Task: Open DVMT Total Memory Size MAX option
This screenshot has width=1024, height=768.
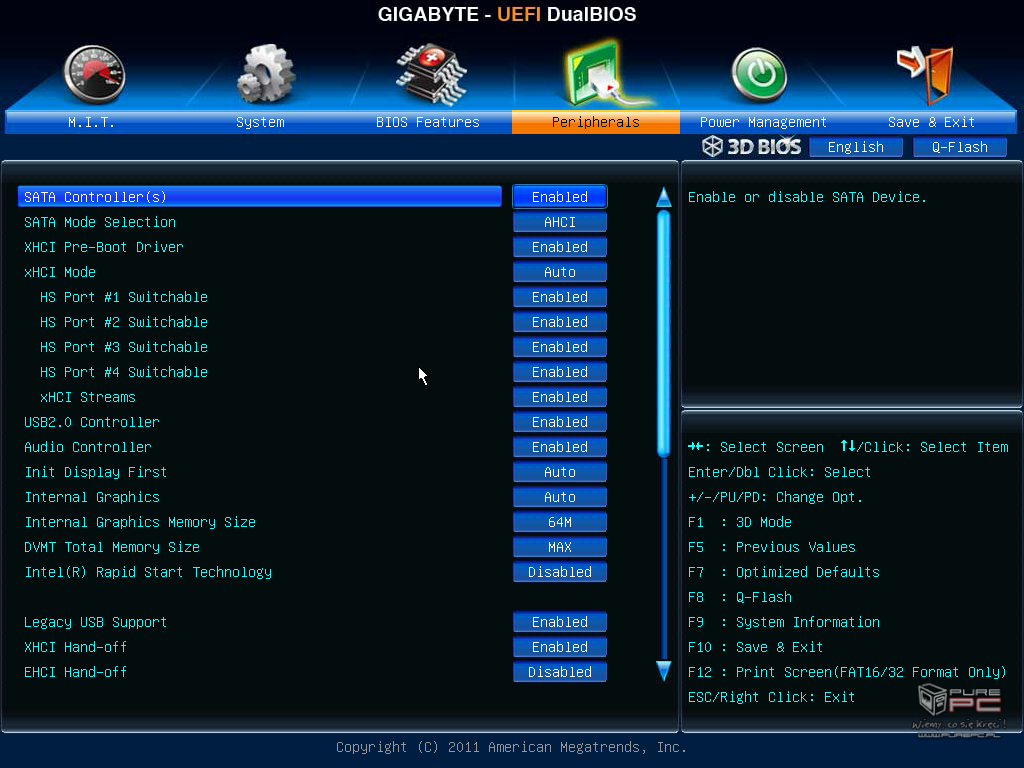Action: [560, 547]
